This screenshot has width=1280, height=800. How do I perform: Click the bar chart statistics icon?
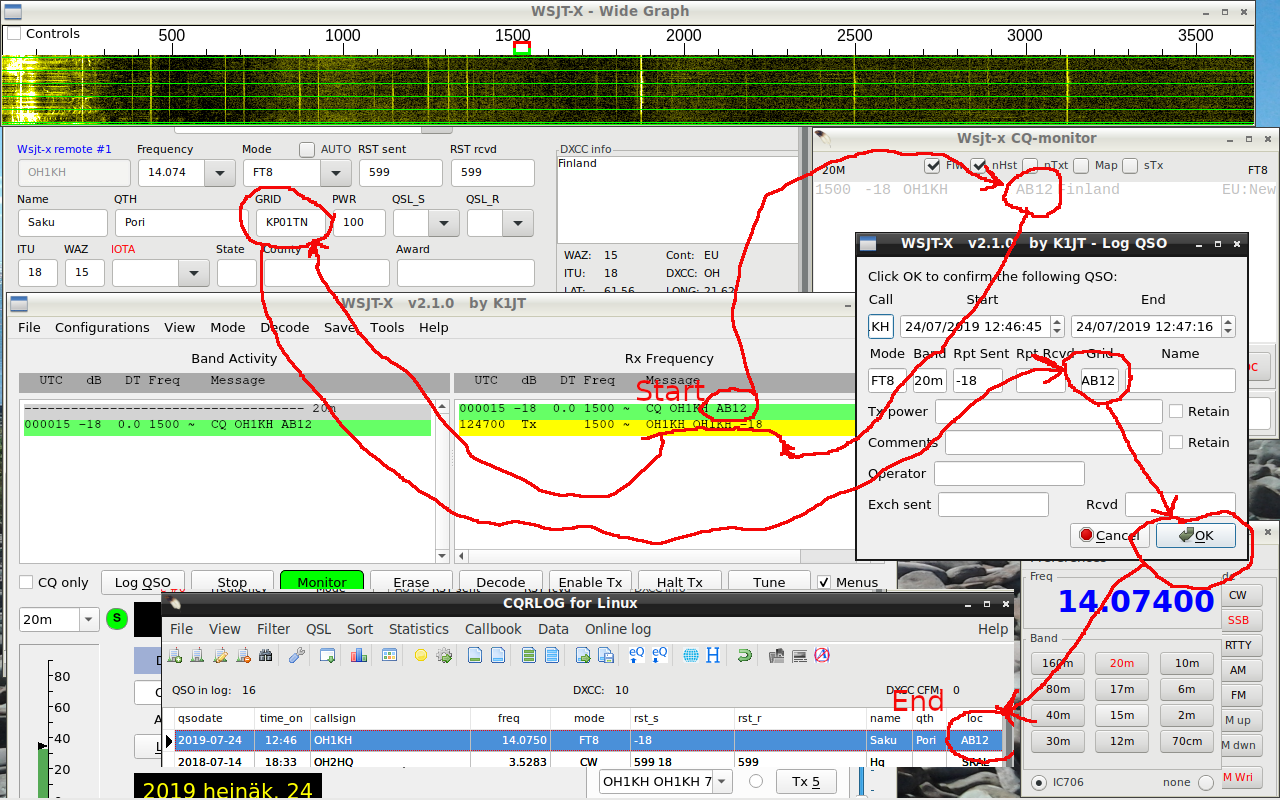[x=358, y=655]
